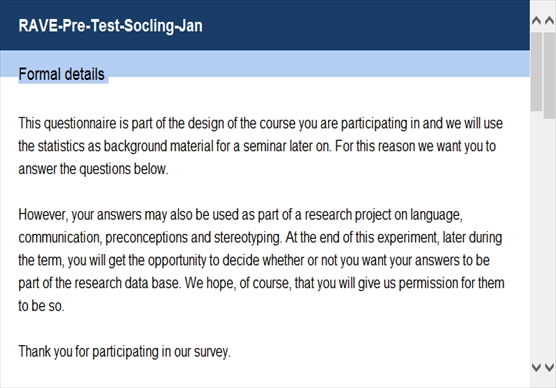Click the outer scrollbar down arrow
The width and height of the screenshot is (556, 388).
click(x=549, y=367)
